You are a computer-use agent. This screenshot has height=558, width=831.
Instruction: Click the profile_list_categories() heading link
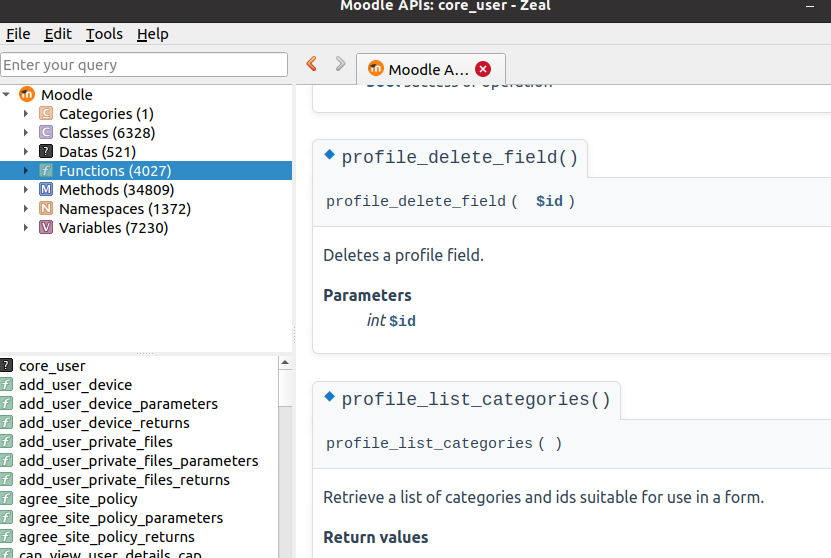pos(476,399)
